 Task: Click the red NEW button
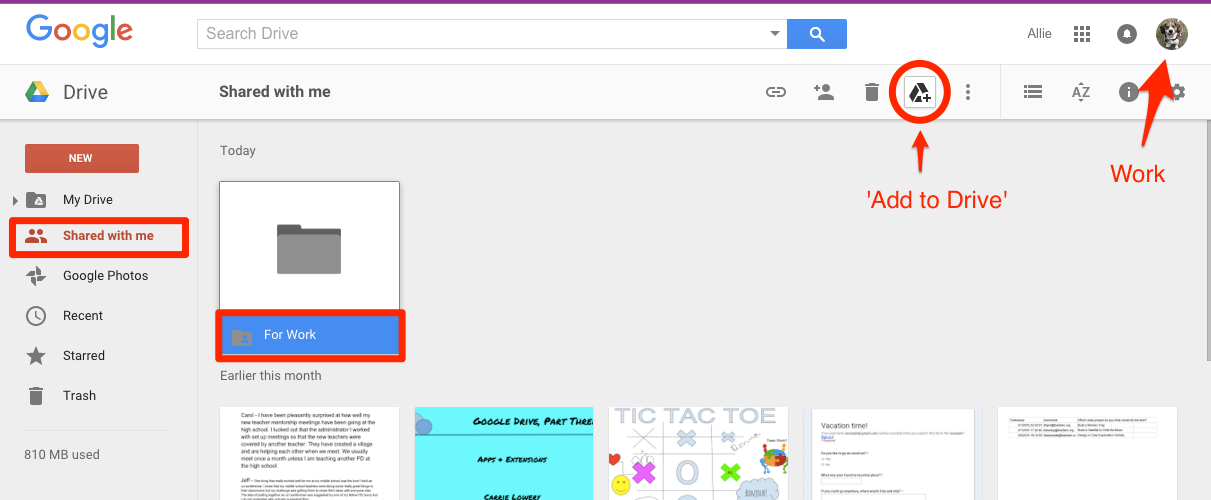click(x=81, y=158)
